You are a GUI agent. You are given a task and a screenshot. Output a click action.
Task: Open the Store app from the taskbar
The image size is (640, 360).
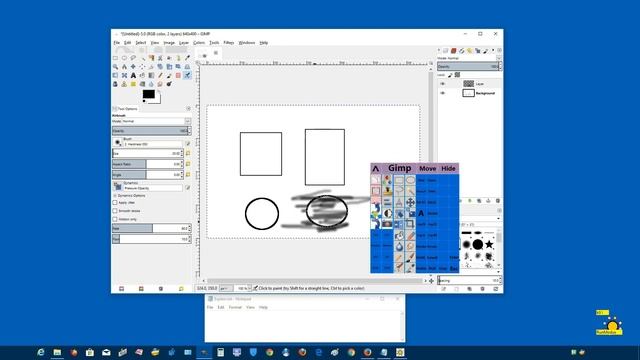click(x=90, y=352)
